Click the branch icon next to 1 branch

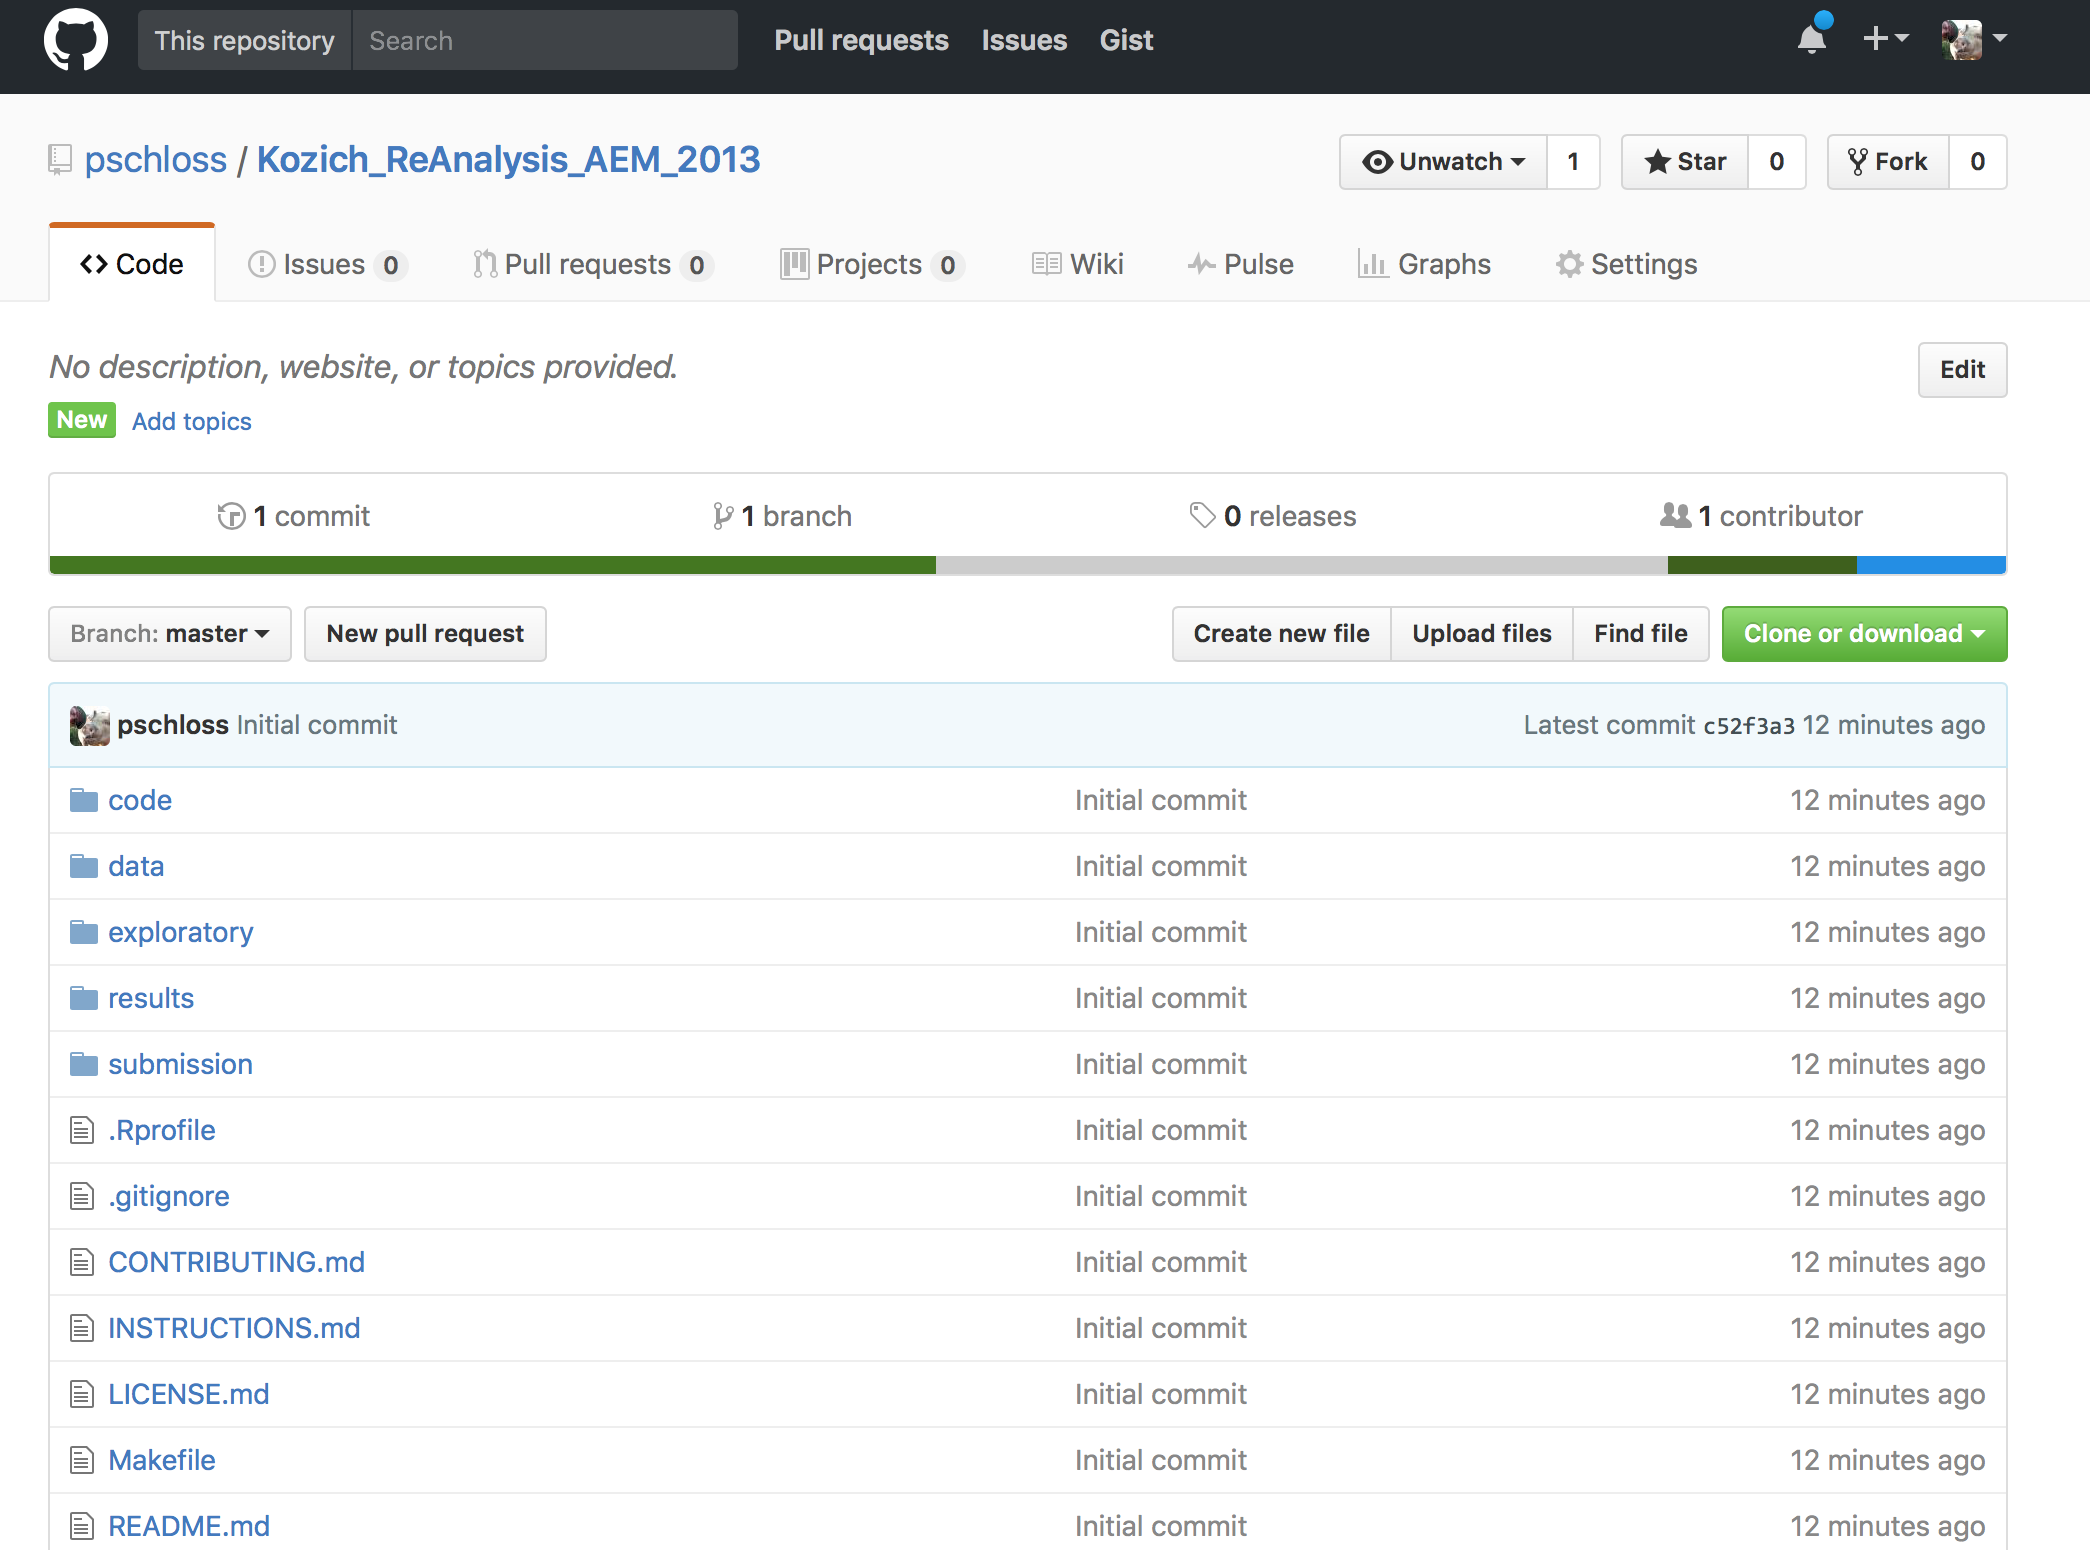pos(722,516)
